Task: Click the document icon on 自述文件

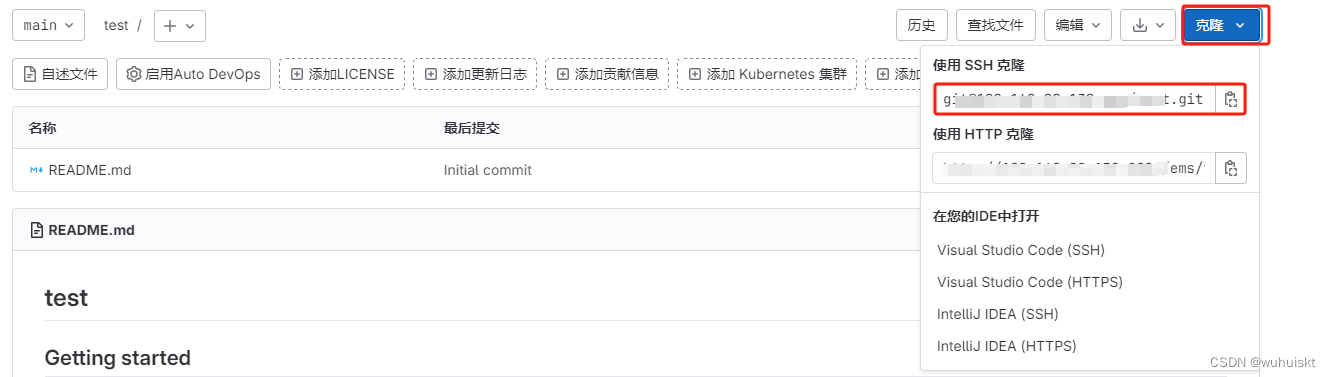Action: (30, 74)
